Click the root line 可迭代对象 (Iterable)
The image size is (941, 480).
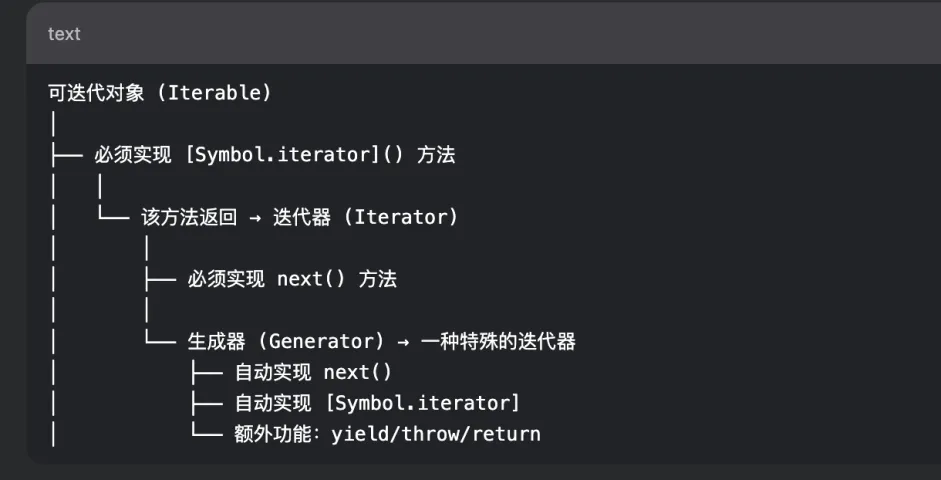coord(160,93)
